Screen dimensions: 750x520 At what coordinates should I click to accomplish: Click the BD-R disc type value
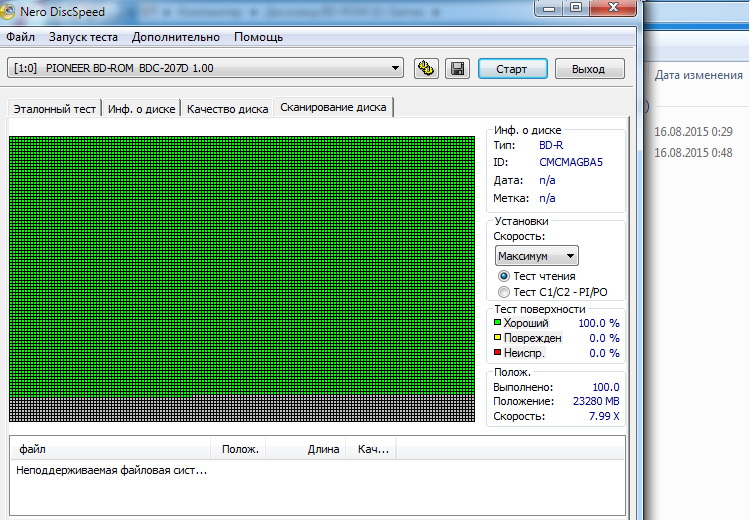click(551, 145)
